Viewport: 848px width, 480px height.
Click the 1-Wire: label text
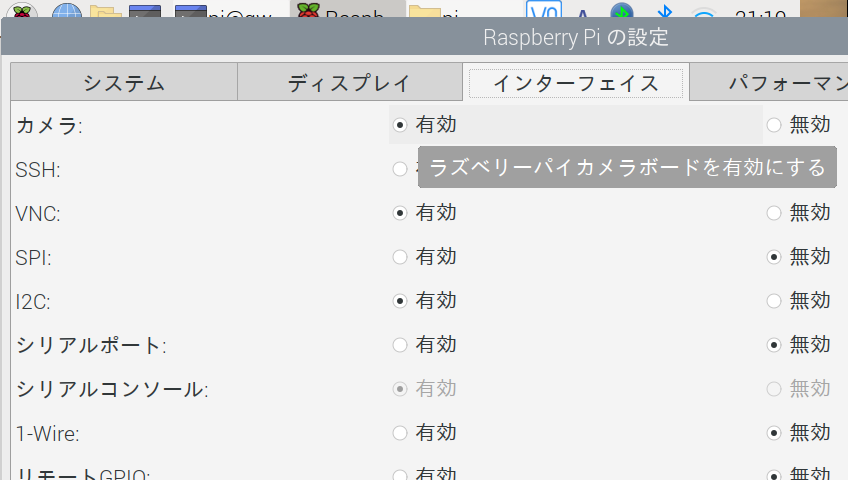[48, 434]
